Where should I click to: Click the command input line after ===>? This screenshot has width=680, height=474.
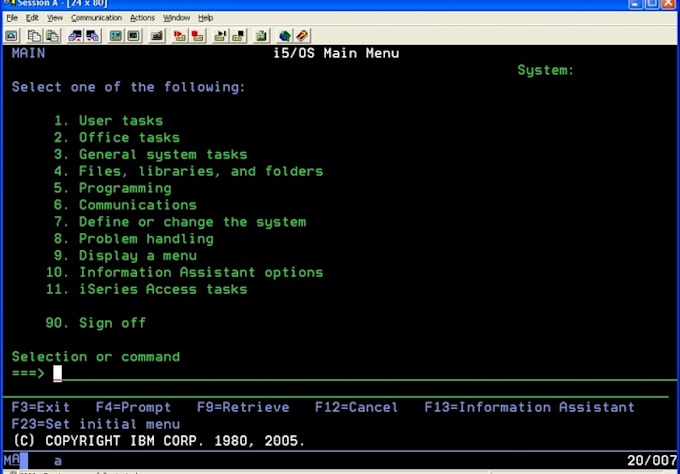click(x=364, y=373)
